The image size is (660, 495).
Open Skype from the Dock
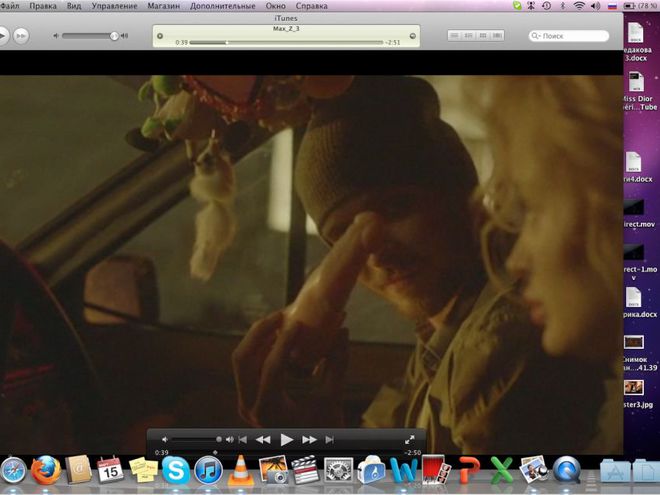pyautogui.click(x=174, y=470)
